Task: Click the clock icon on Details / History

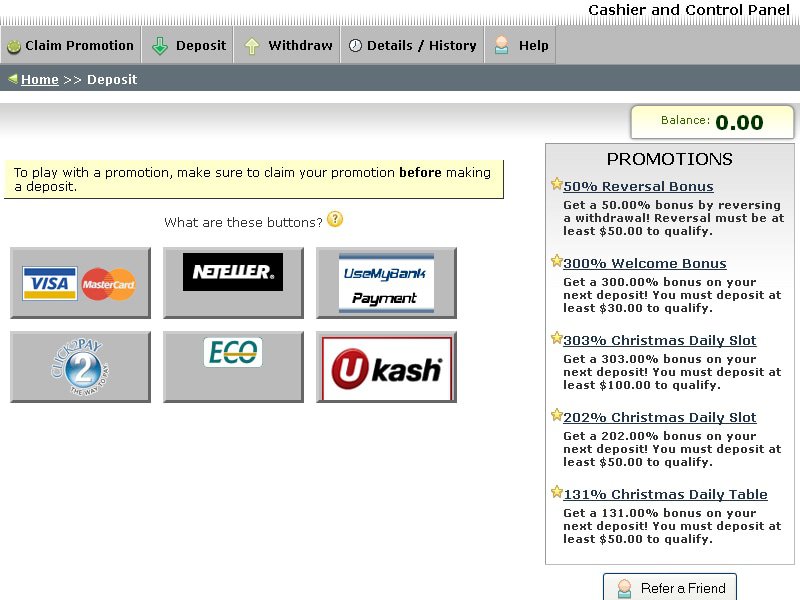Action: tap(355, 45)
